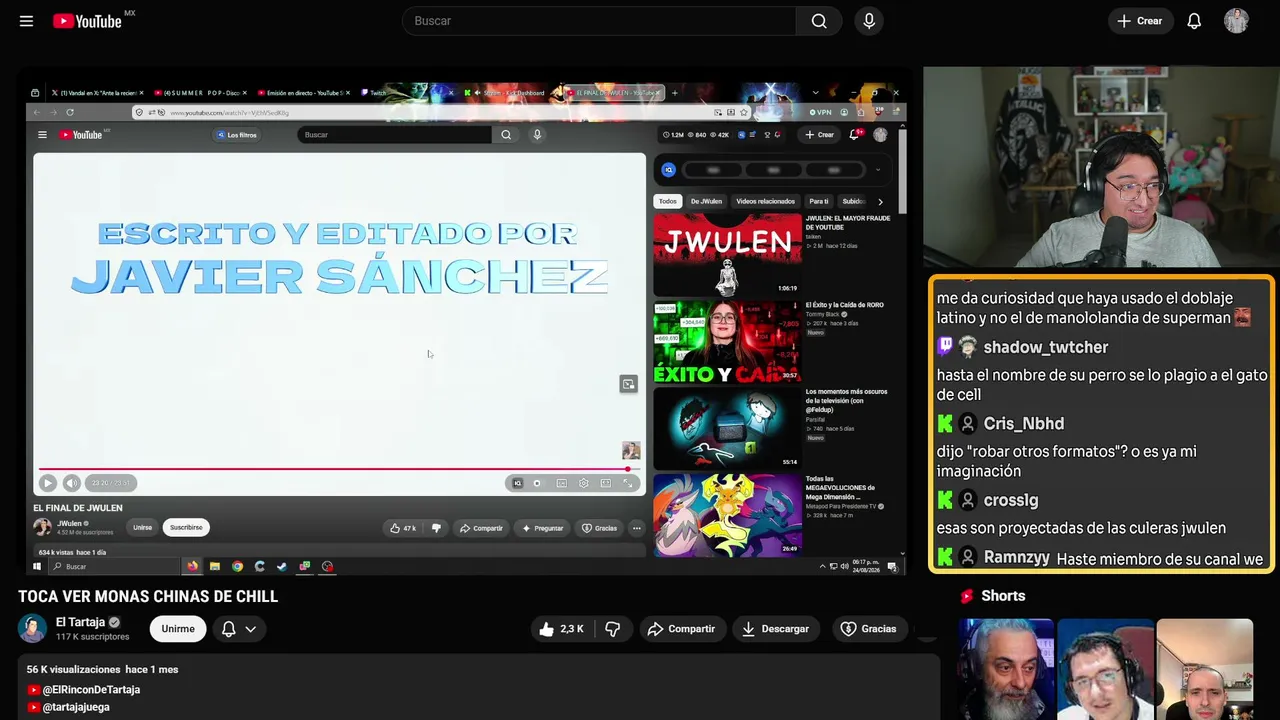Open the hamburger menu in the recorded YouTube page
The image size is (1280, 720).
[42, 135]
